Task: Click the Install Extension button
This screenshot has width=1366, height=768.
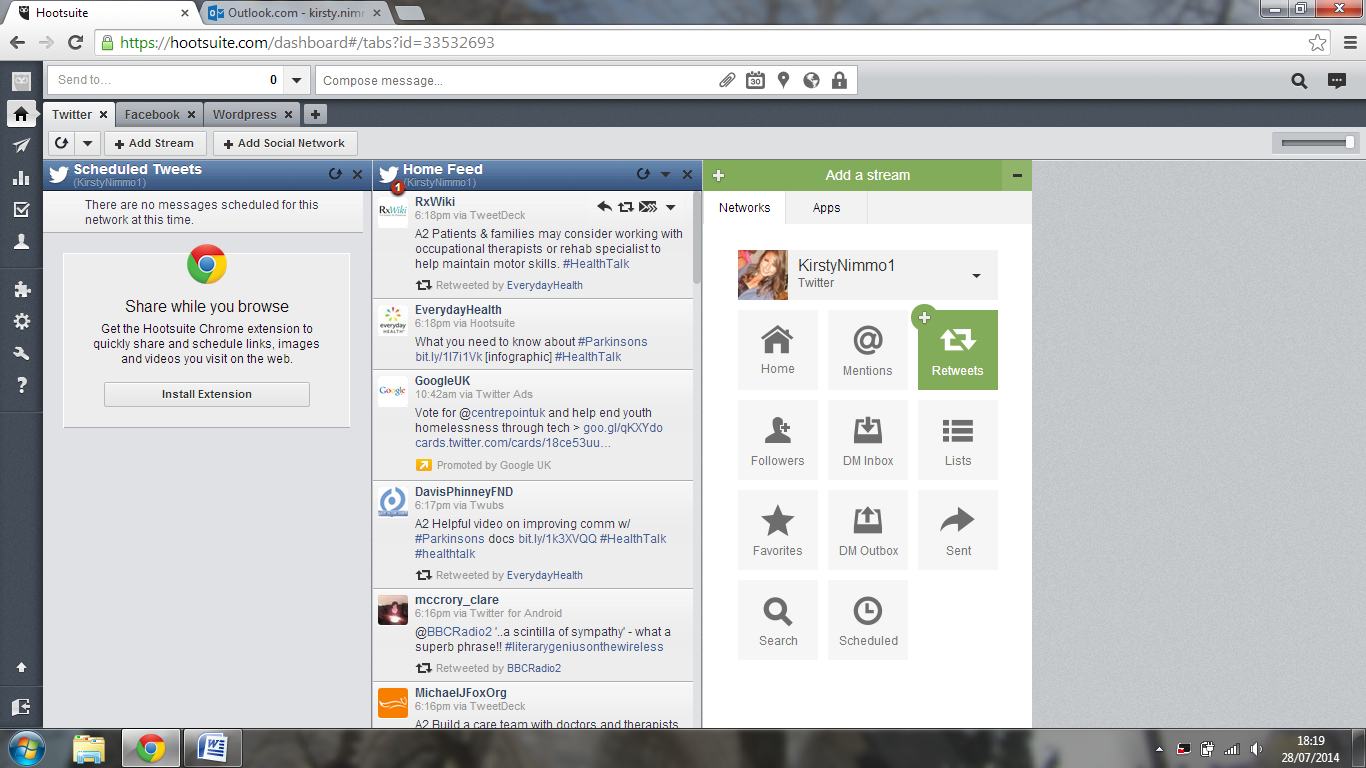Action: point(207,394)
